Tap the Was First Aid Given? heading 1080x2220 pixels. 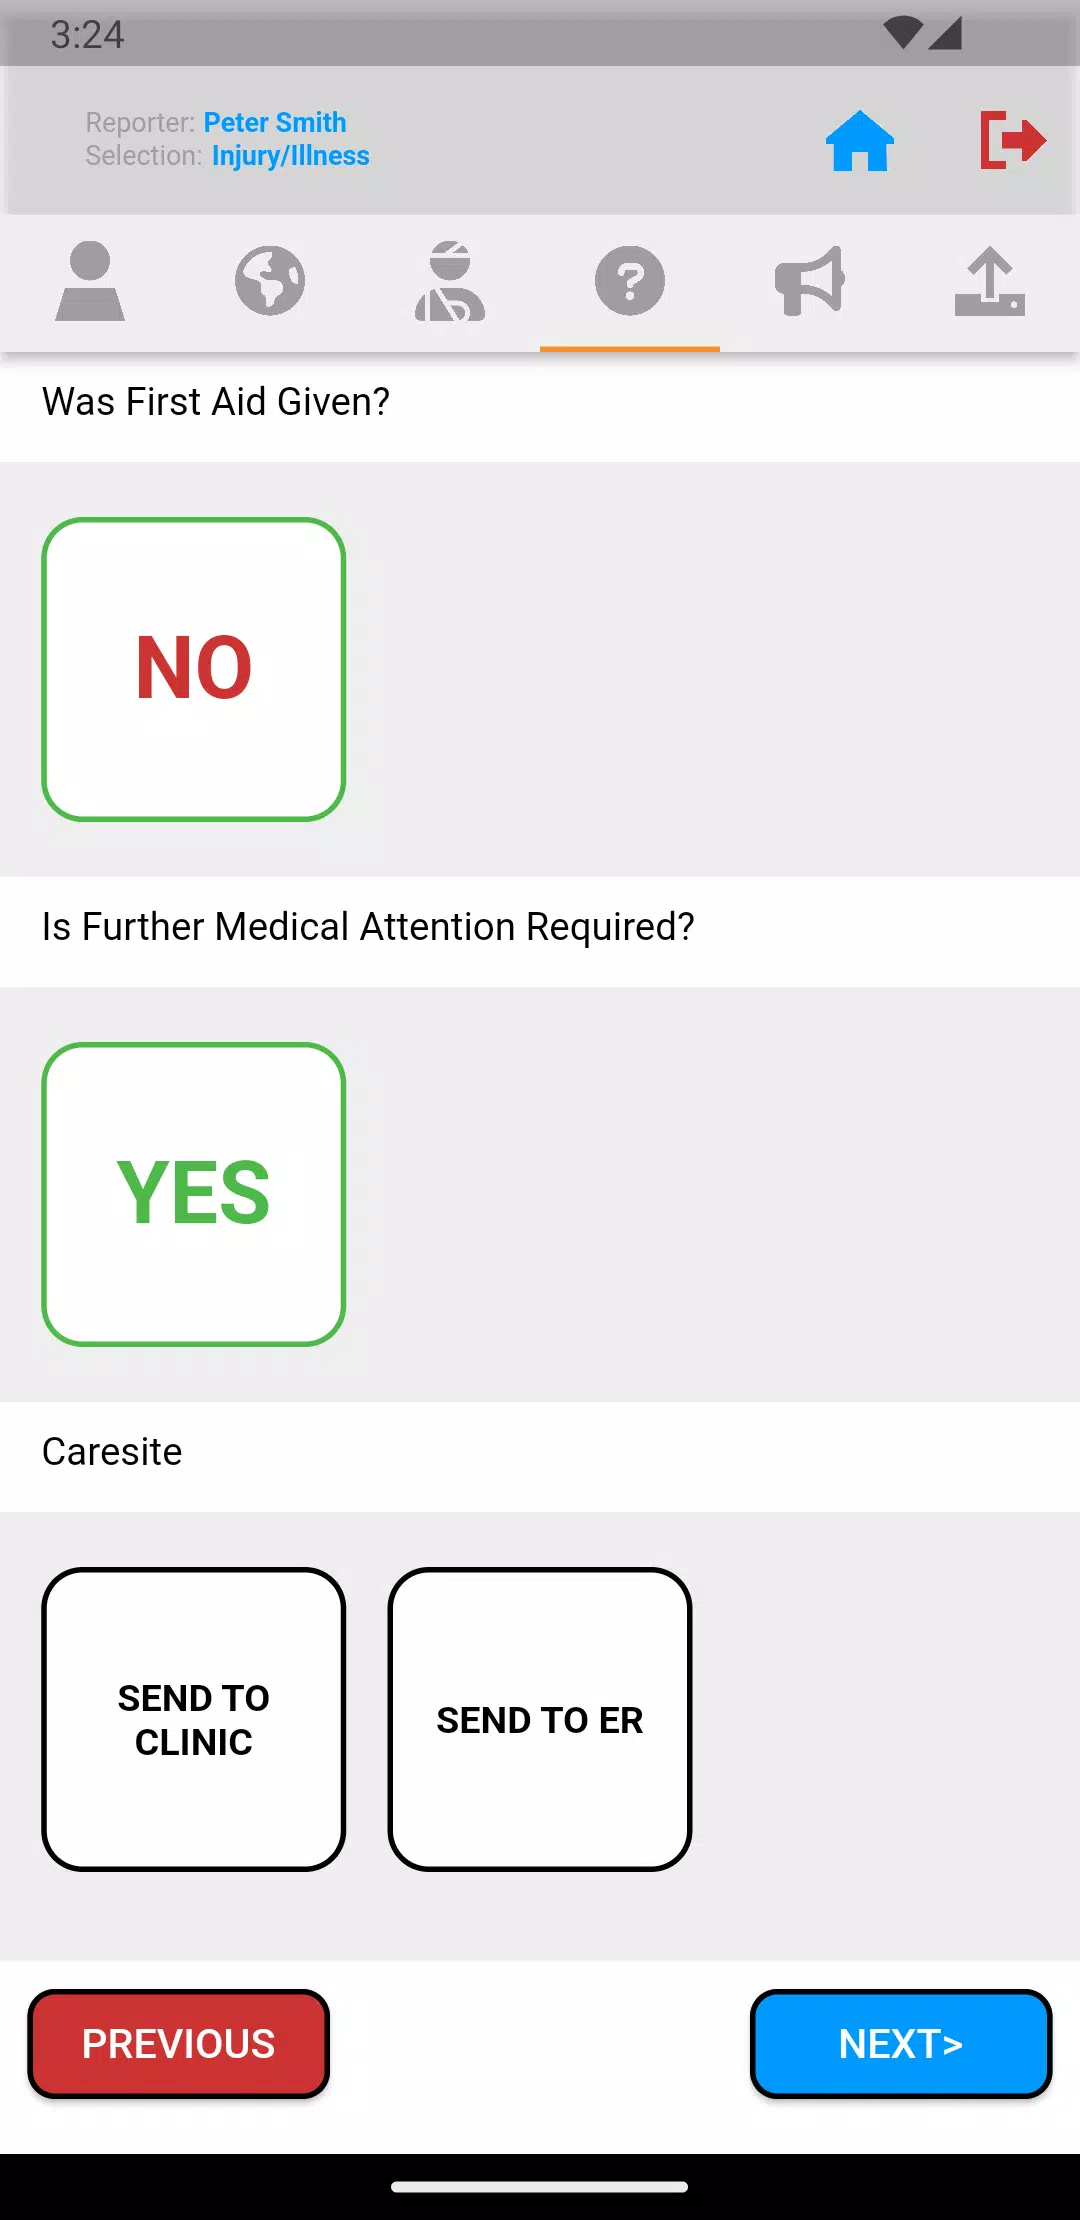click(x=216, y=402)
